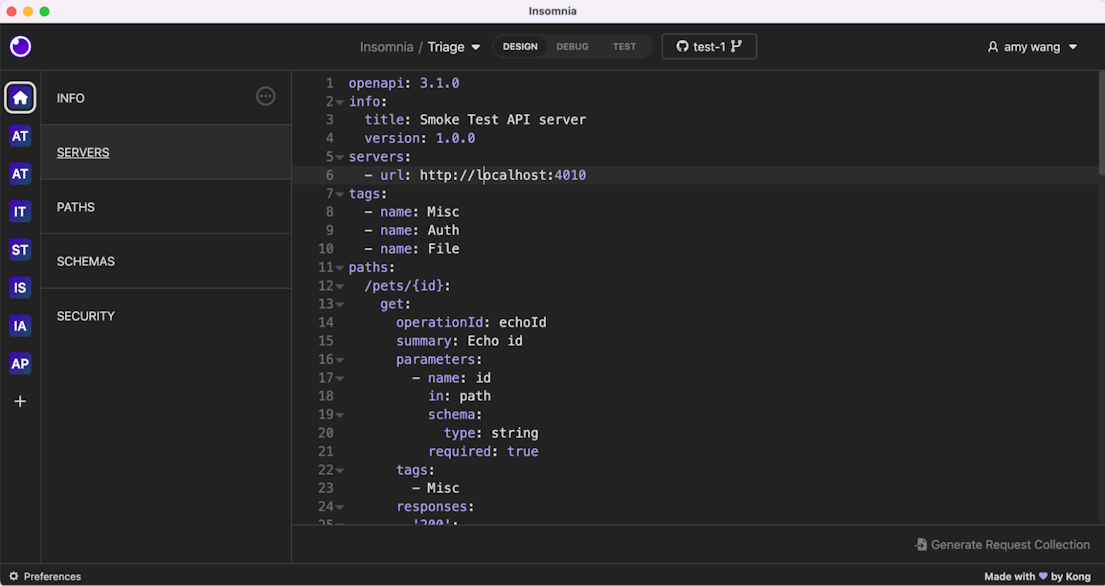Open the IS workspace icon
Viewport: 1105px width, 586px height.
20,288
